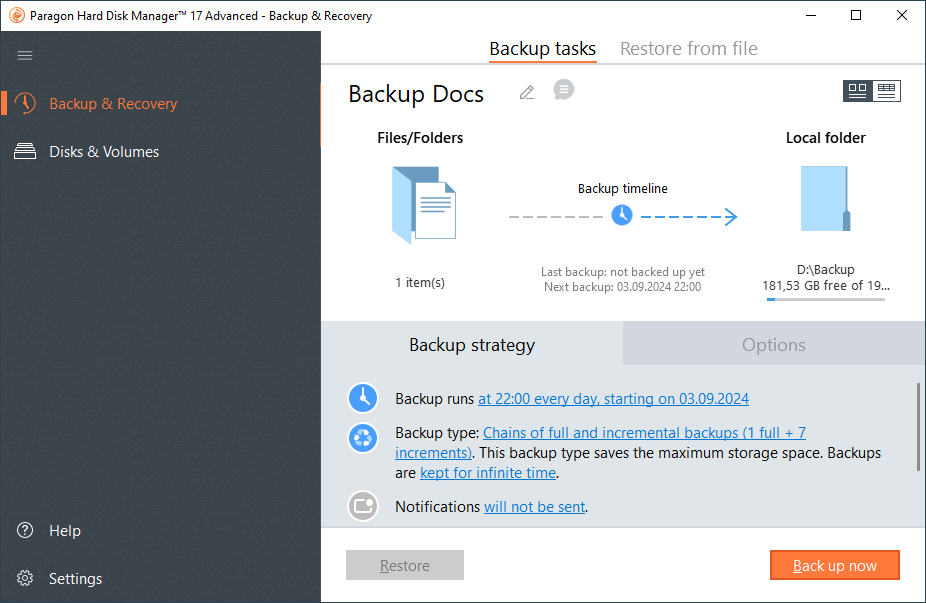The image size is (926, 603).
Task: Start backup with Back up now
Action: click(834, 565)
